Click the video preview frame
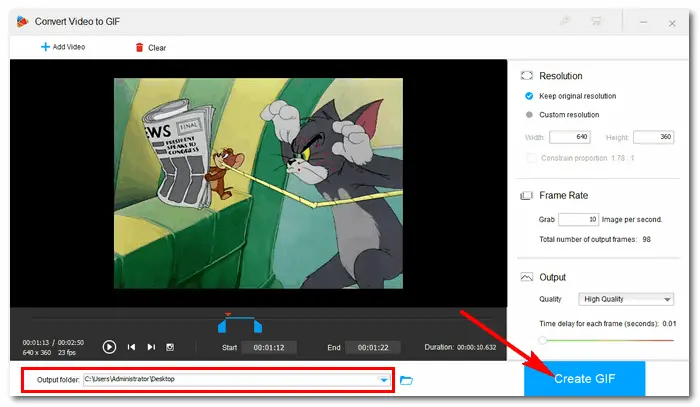The image size is (700, 407). [258, 183]
